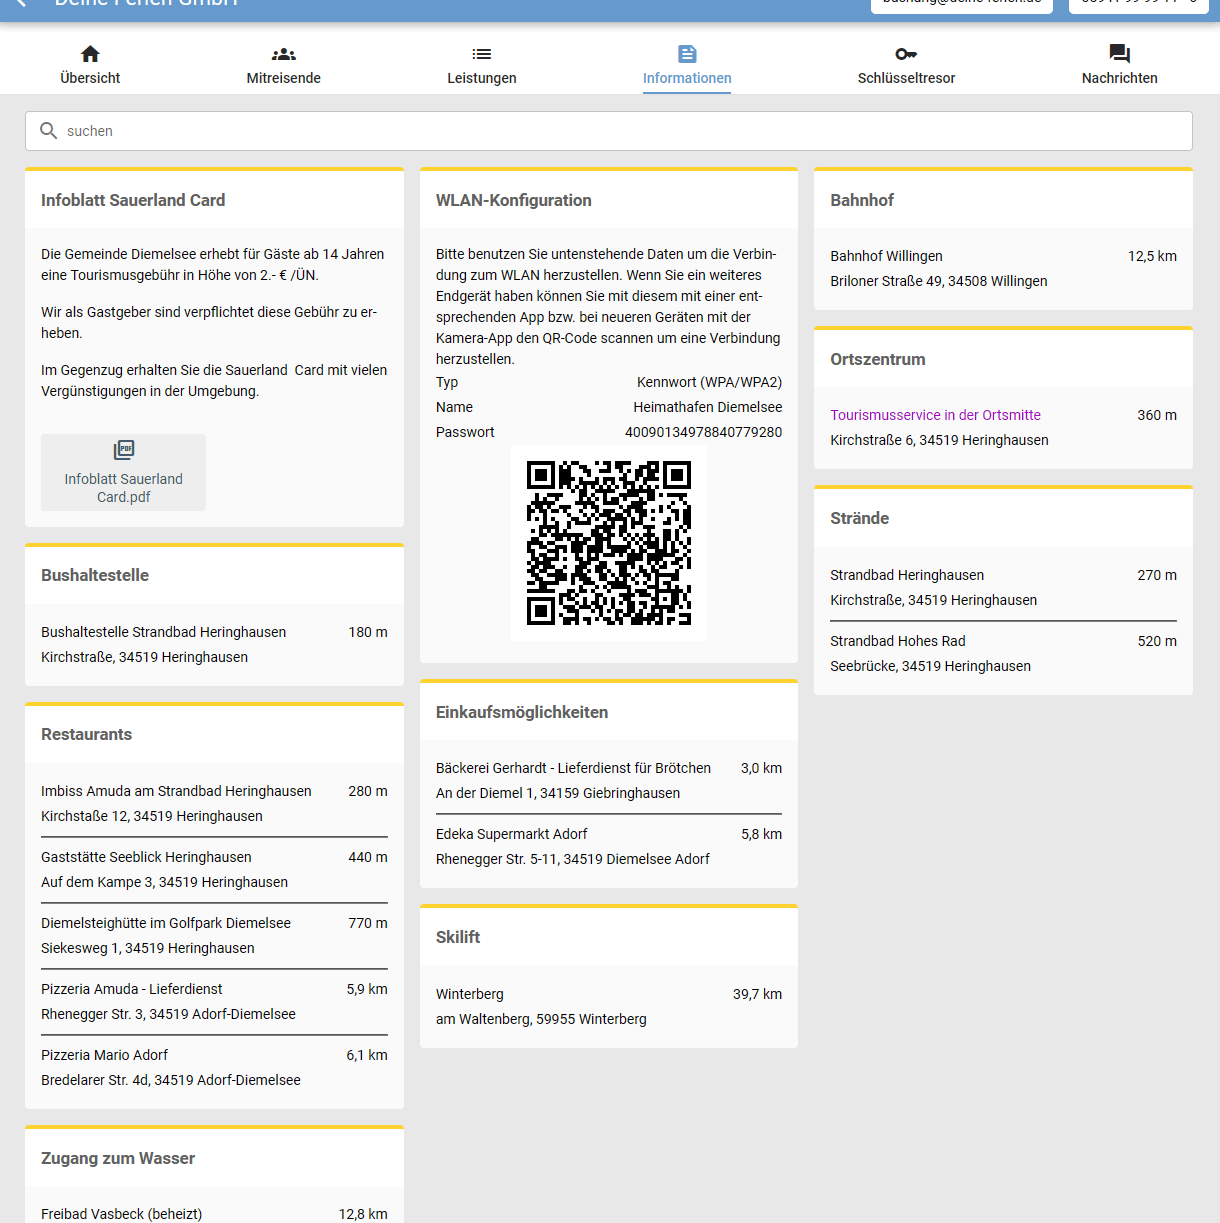Click the back arrow in the blue header
Image resolution: width=1220 pixels, height=1223 pixels.
click(x=20, y=4)
